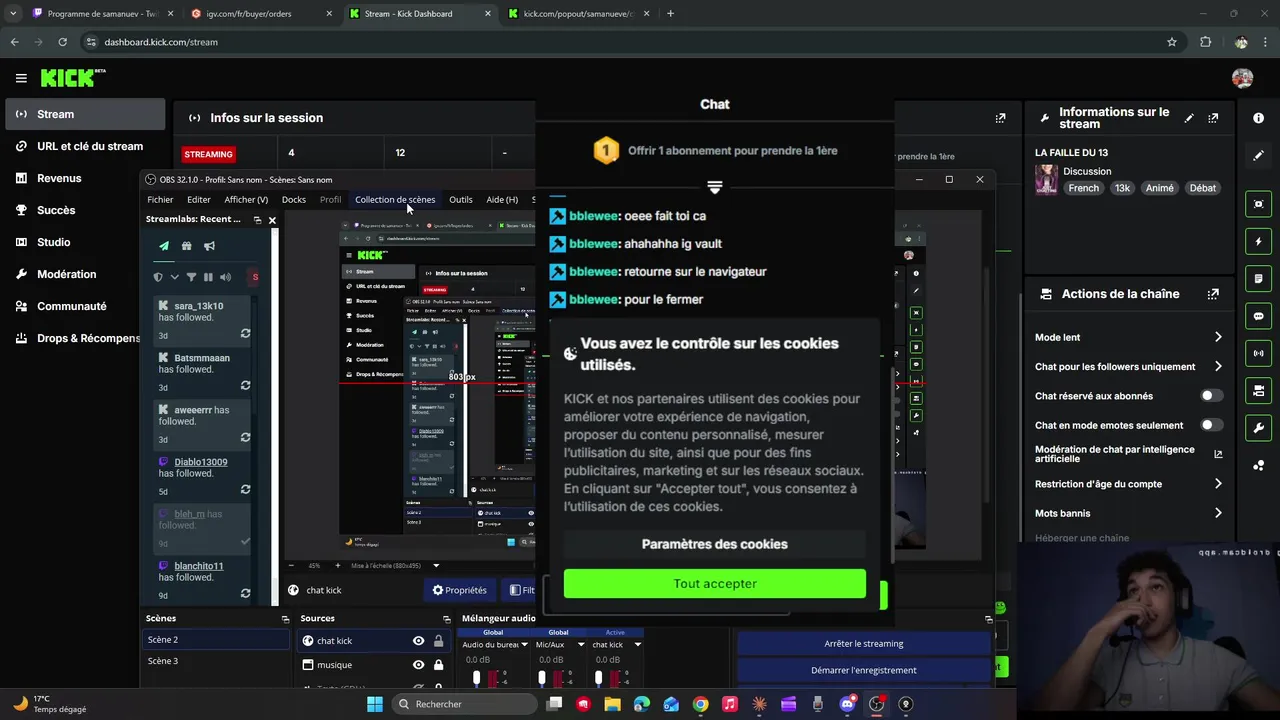The height and width of the screenshot is (720, 1280).
Task: Open the info icon in right rail
Action: point(1258,118)
